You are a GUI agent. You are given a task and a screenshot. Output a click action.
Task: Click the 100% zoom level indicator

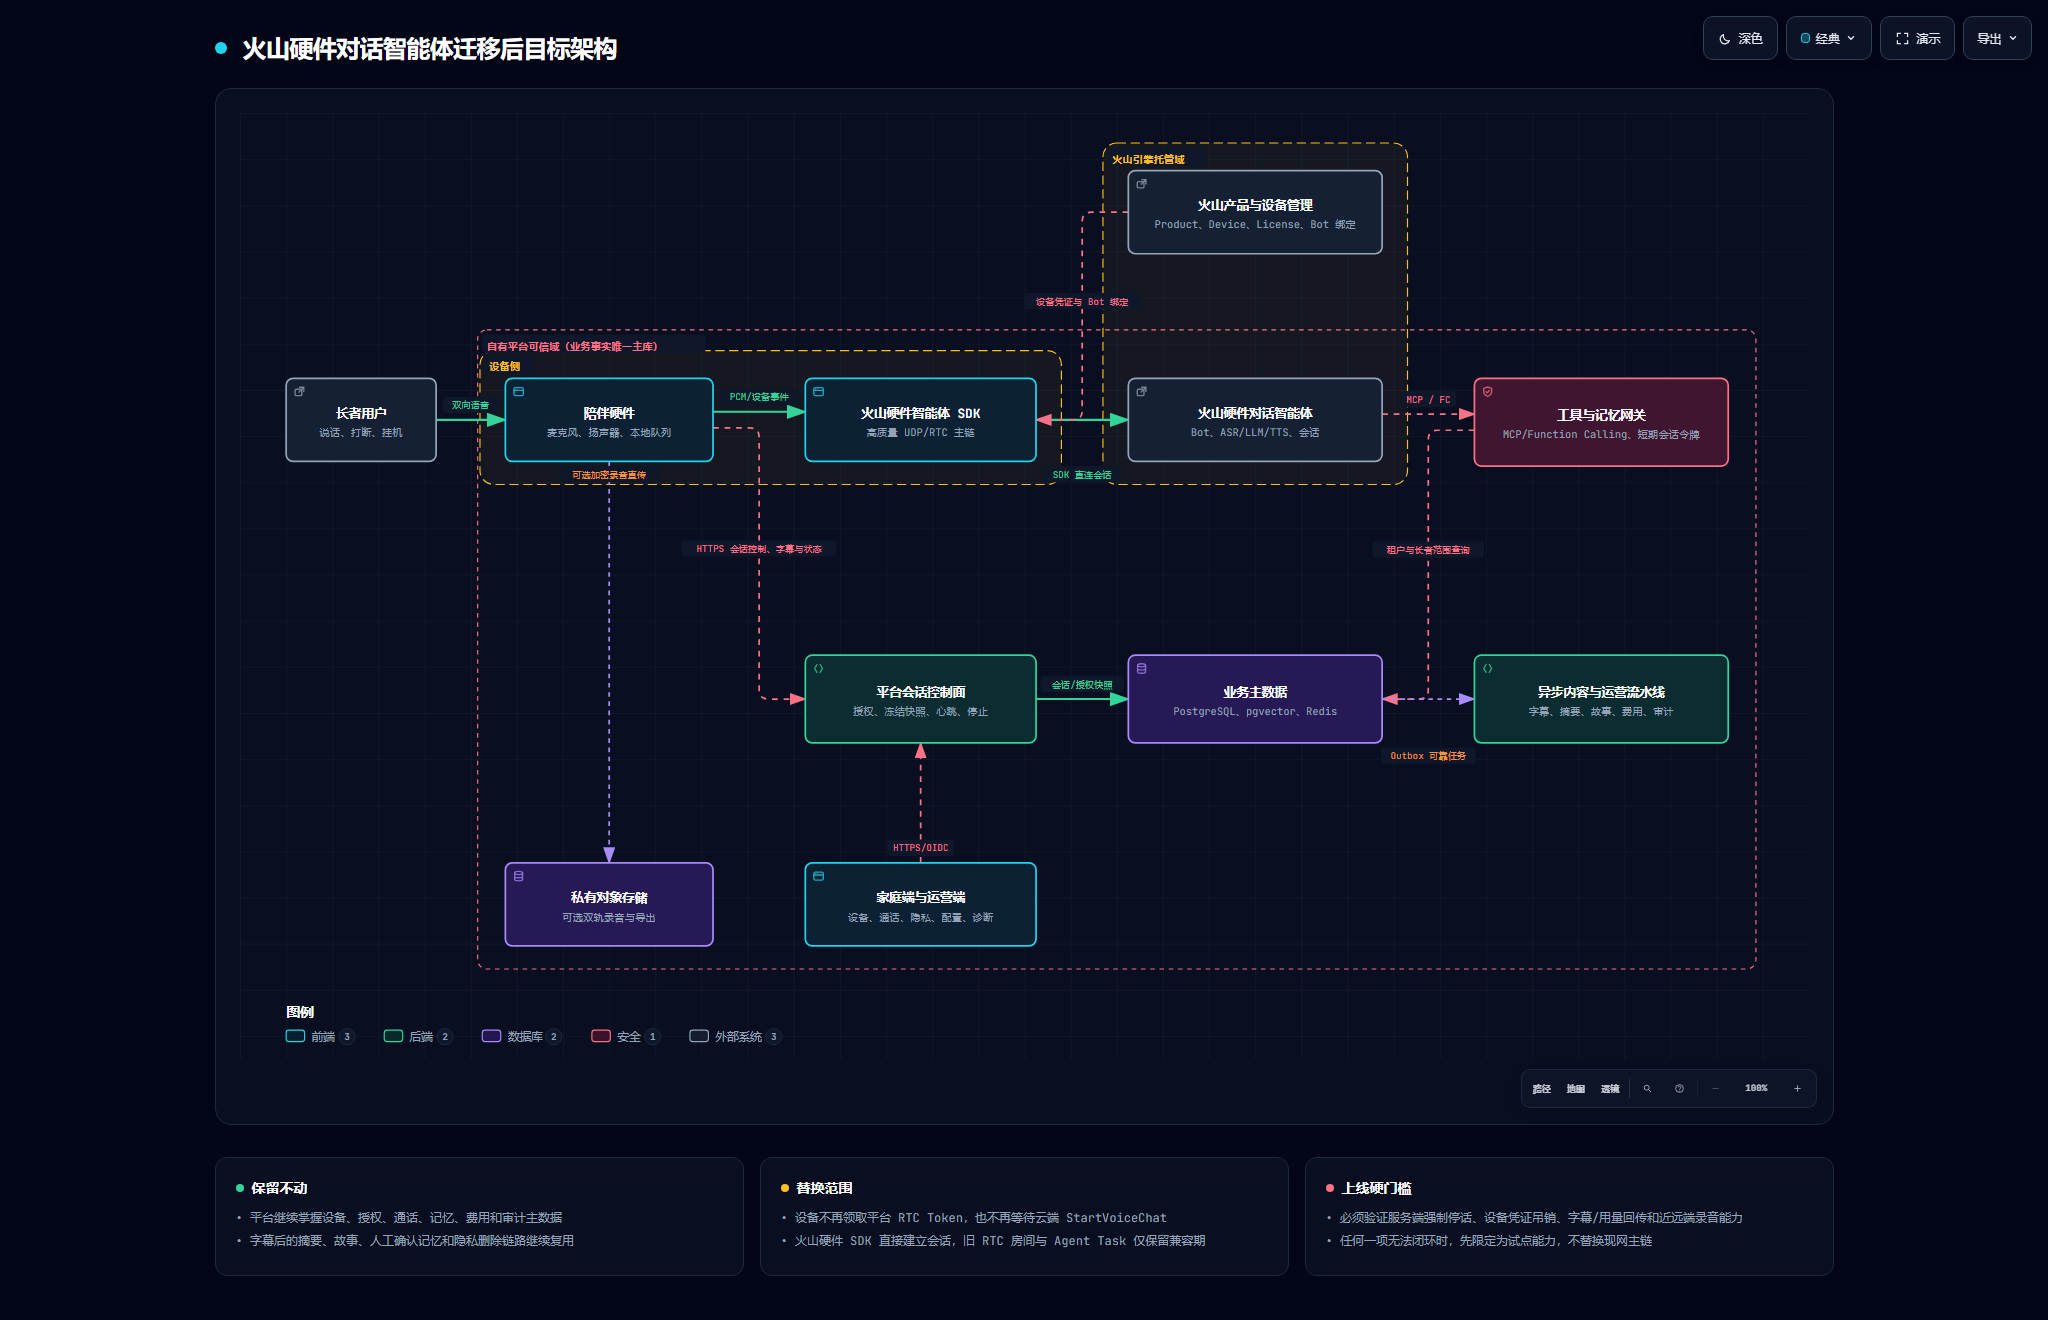[x=1756, y=1088]
